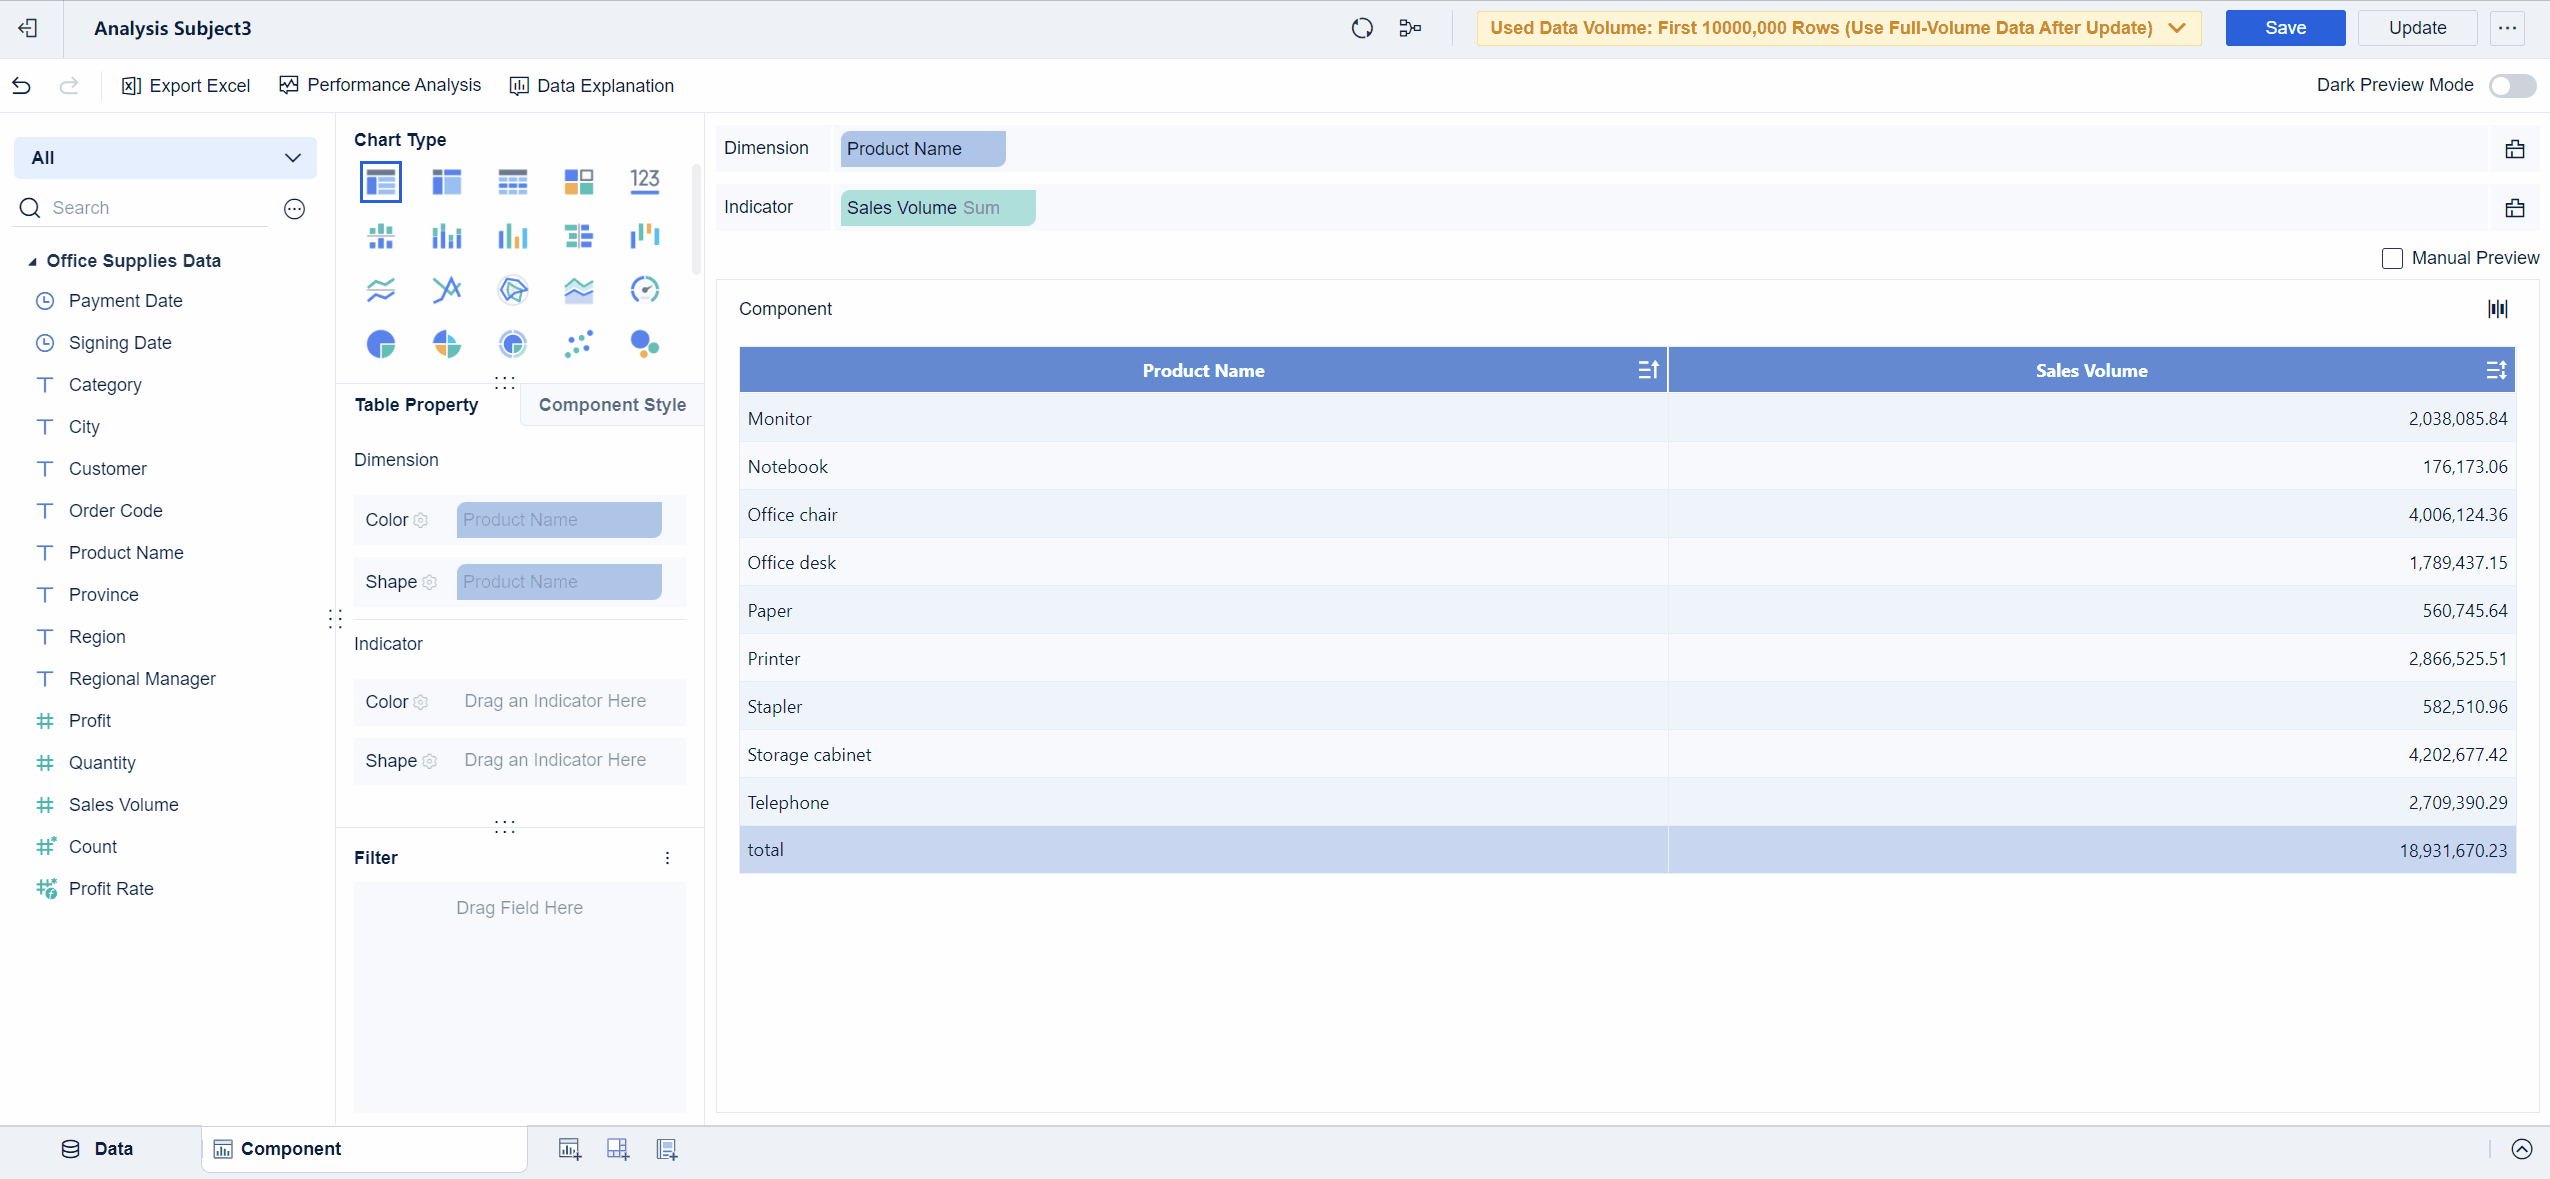The width and height of the screenshot is (2550, 1179).
Task: Toggle Dark Preview Mode on
Action: point(2512,86)
